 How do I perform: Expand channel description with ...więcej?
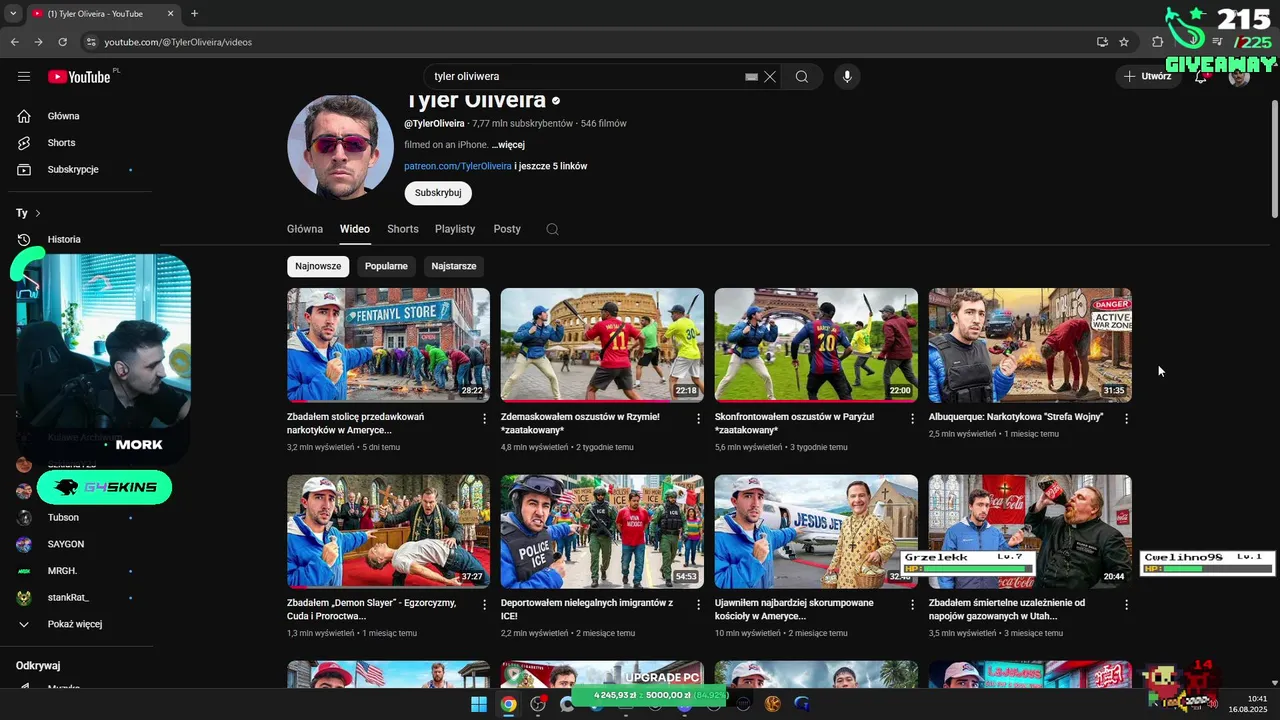click(x=508, y=145)
